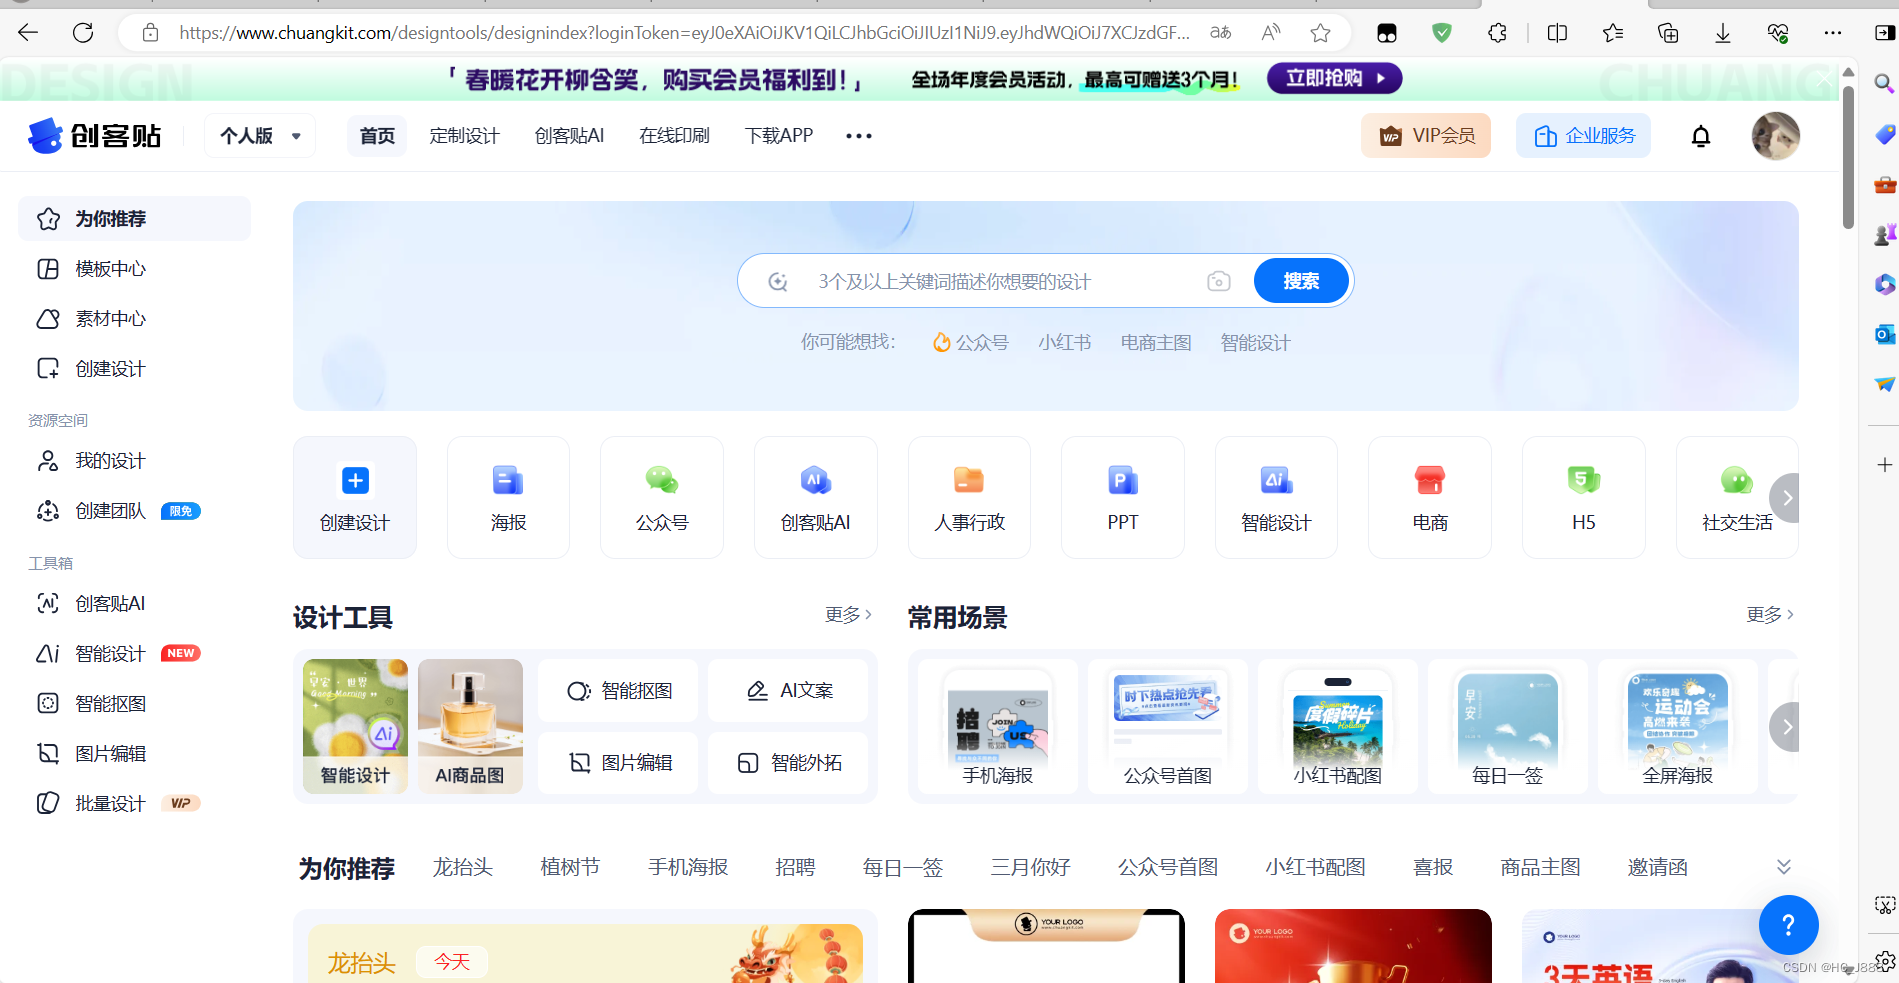Open 每日一签 scene thumbnail
The height and width of the screenshot is (983, 1899).
pos(1508,727)
